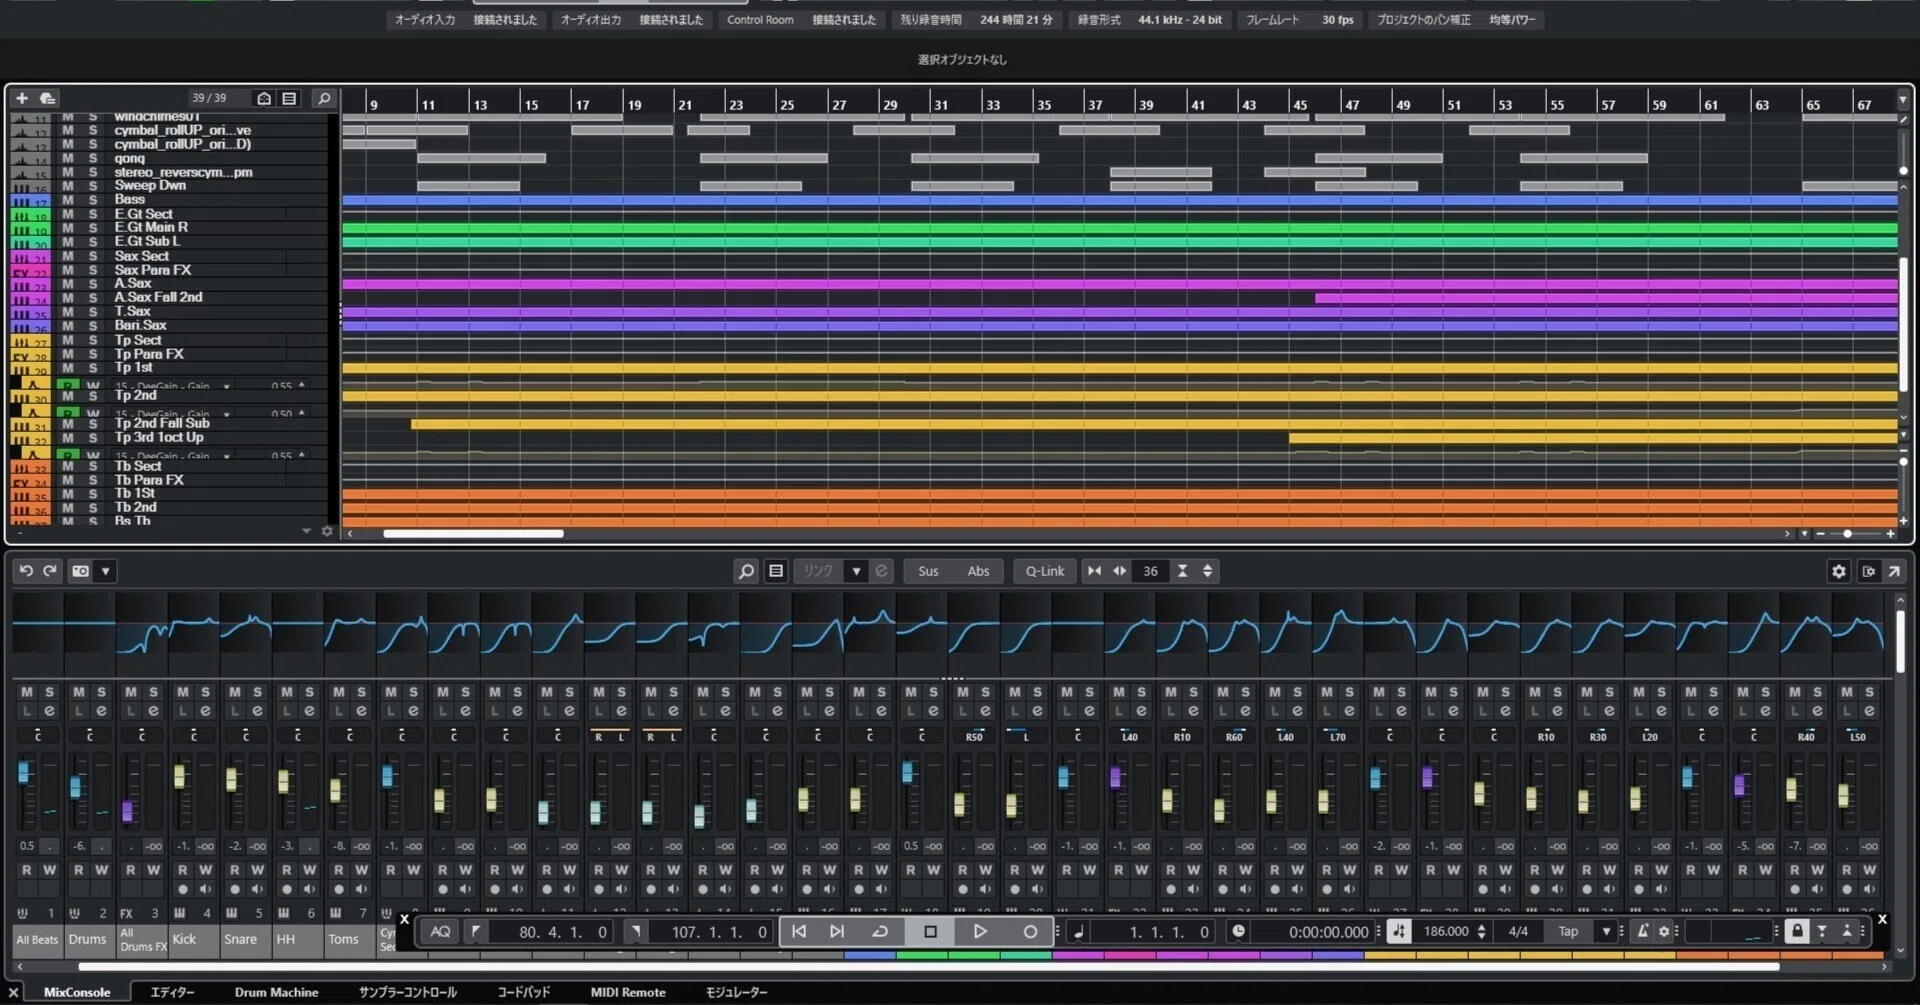1920x1005 pixels.
Task: Click the Sus button in MixConsole
Action: click(x=929, y=571)
